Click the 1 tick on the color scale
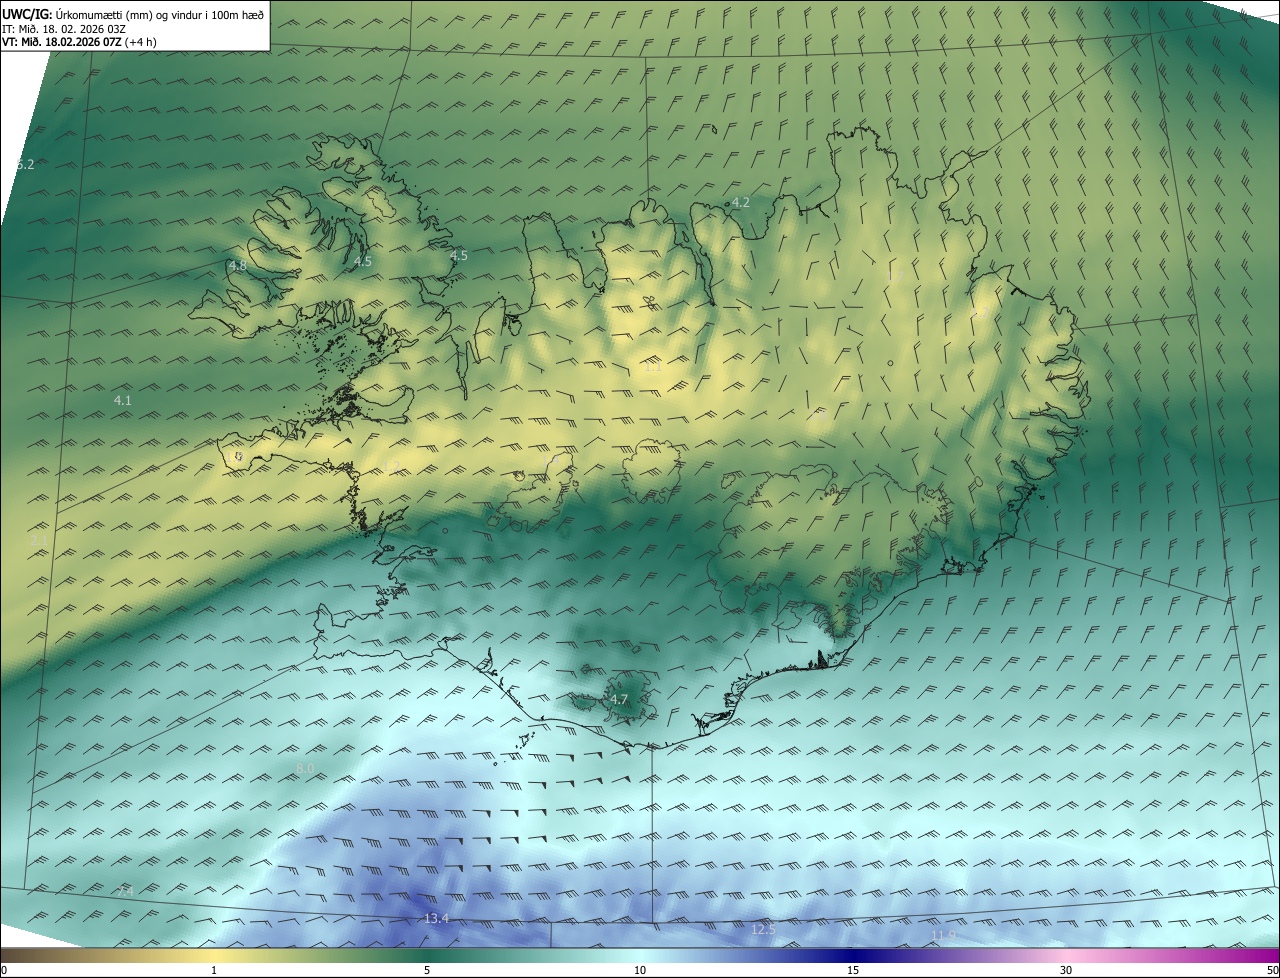This screenshot has height=978, width=1280. (214, 970)
